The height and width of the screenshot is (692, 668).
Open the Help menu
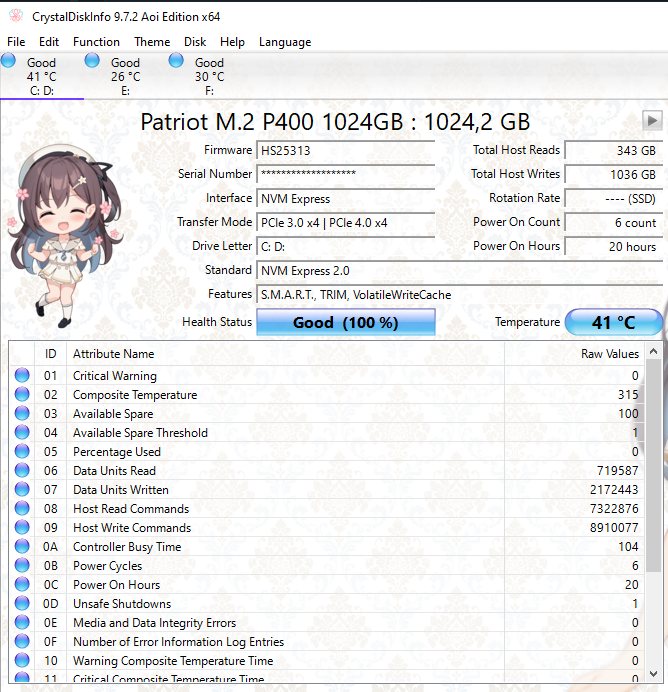point(232,42)
